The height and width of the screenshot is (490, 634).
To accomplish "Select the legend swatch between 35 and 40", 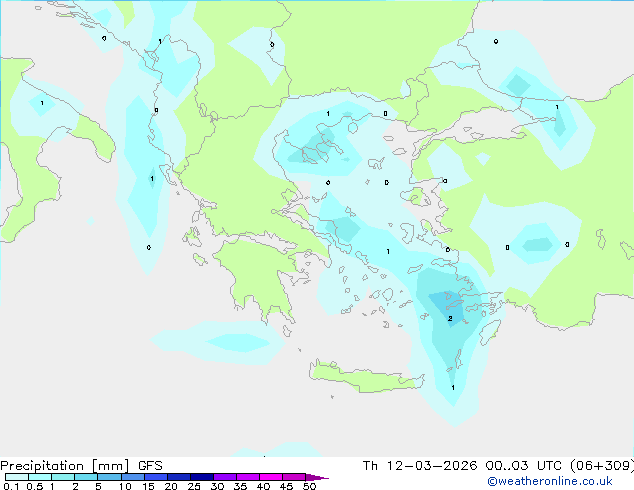I will coord(248,477).
